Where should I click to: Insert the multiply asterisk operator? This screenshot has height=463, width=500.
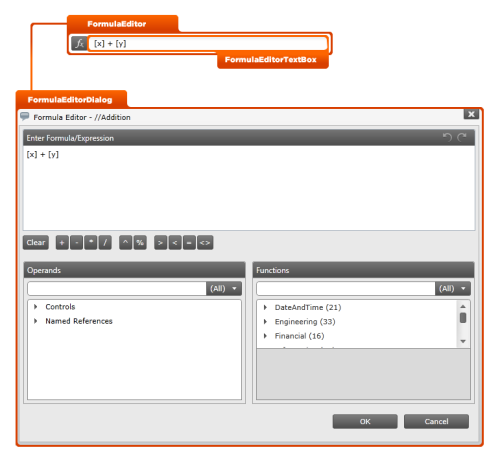click(91, 243)
